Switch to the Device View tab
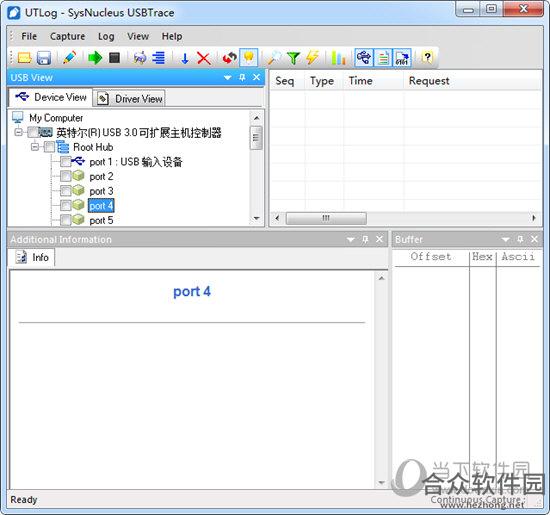This screenshot has width=550, height=515. click(51, 97)
